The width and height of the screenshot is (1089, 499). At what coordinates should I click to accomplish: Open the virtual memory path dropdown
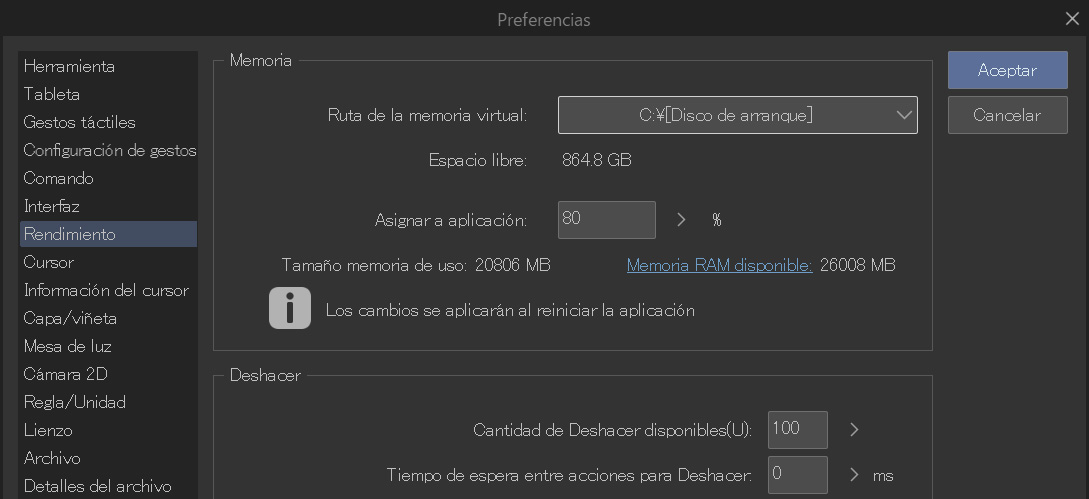pyautogui.click(x=737, y=115)
